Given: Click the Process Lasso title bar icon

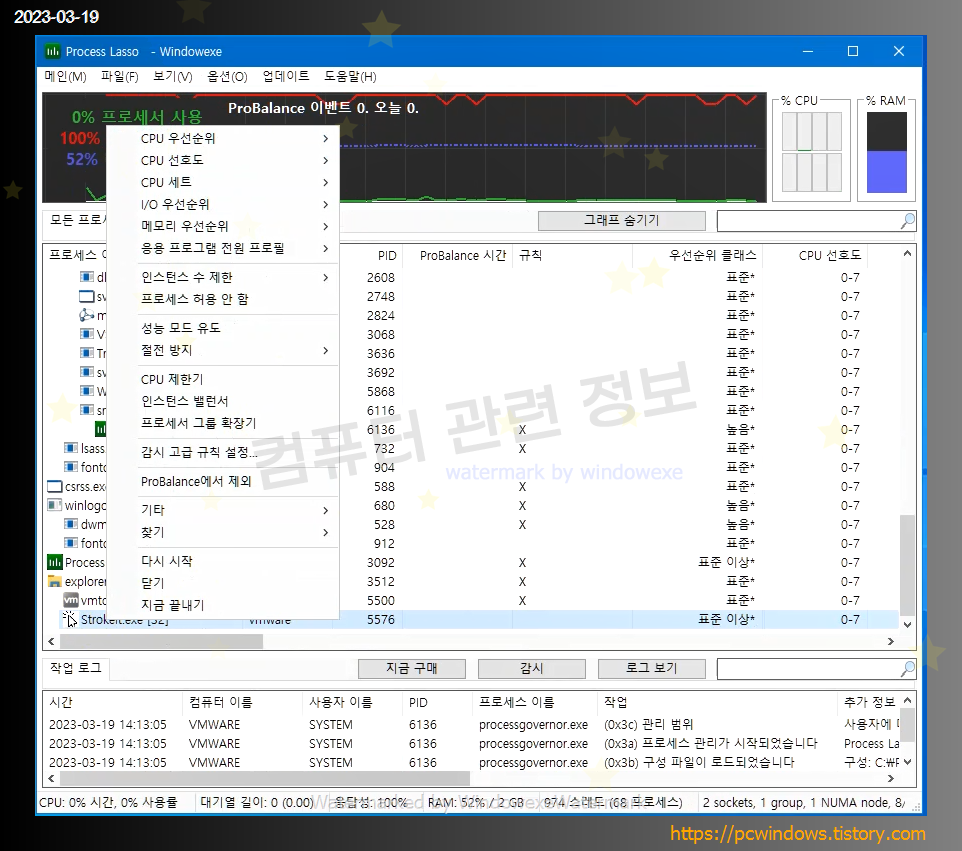Looking at the screenshot, I should point(53,52).
